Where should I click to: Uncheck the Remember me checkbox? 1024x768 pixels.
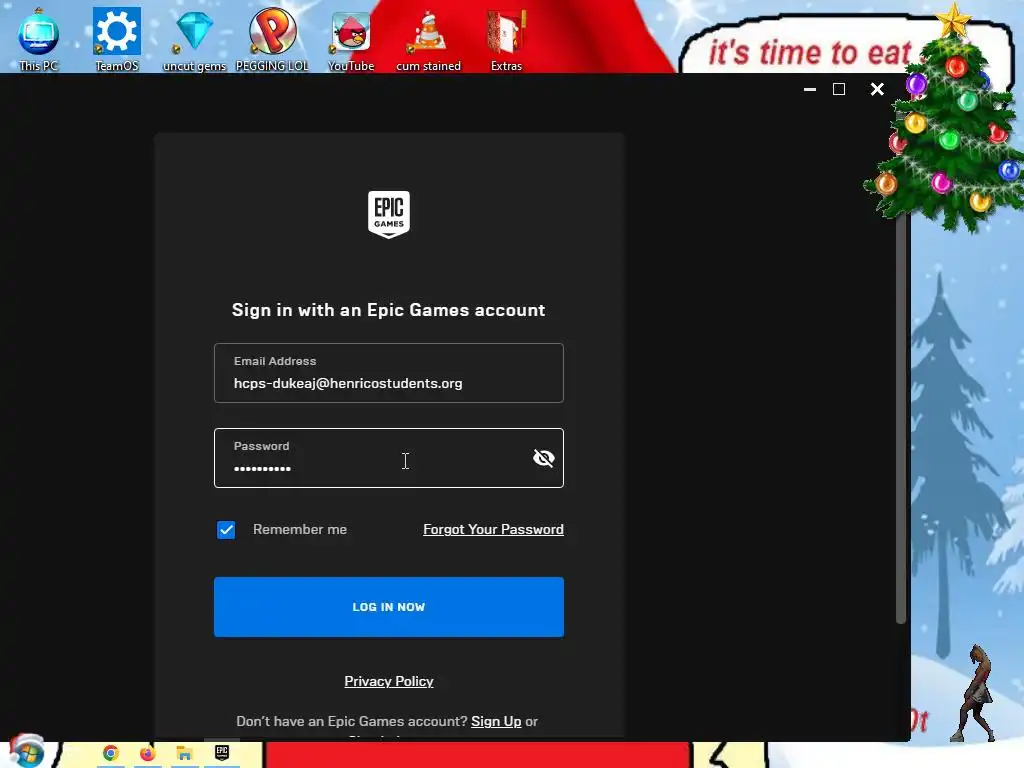tap(226, 530)
